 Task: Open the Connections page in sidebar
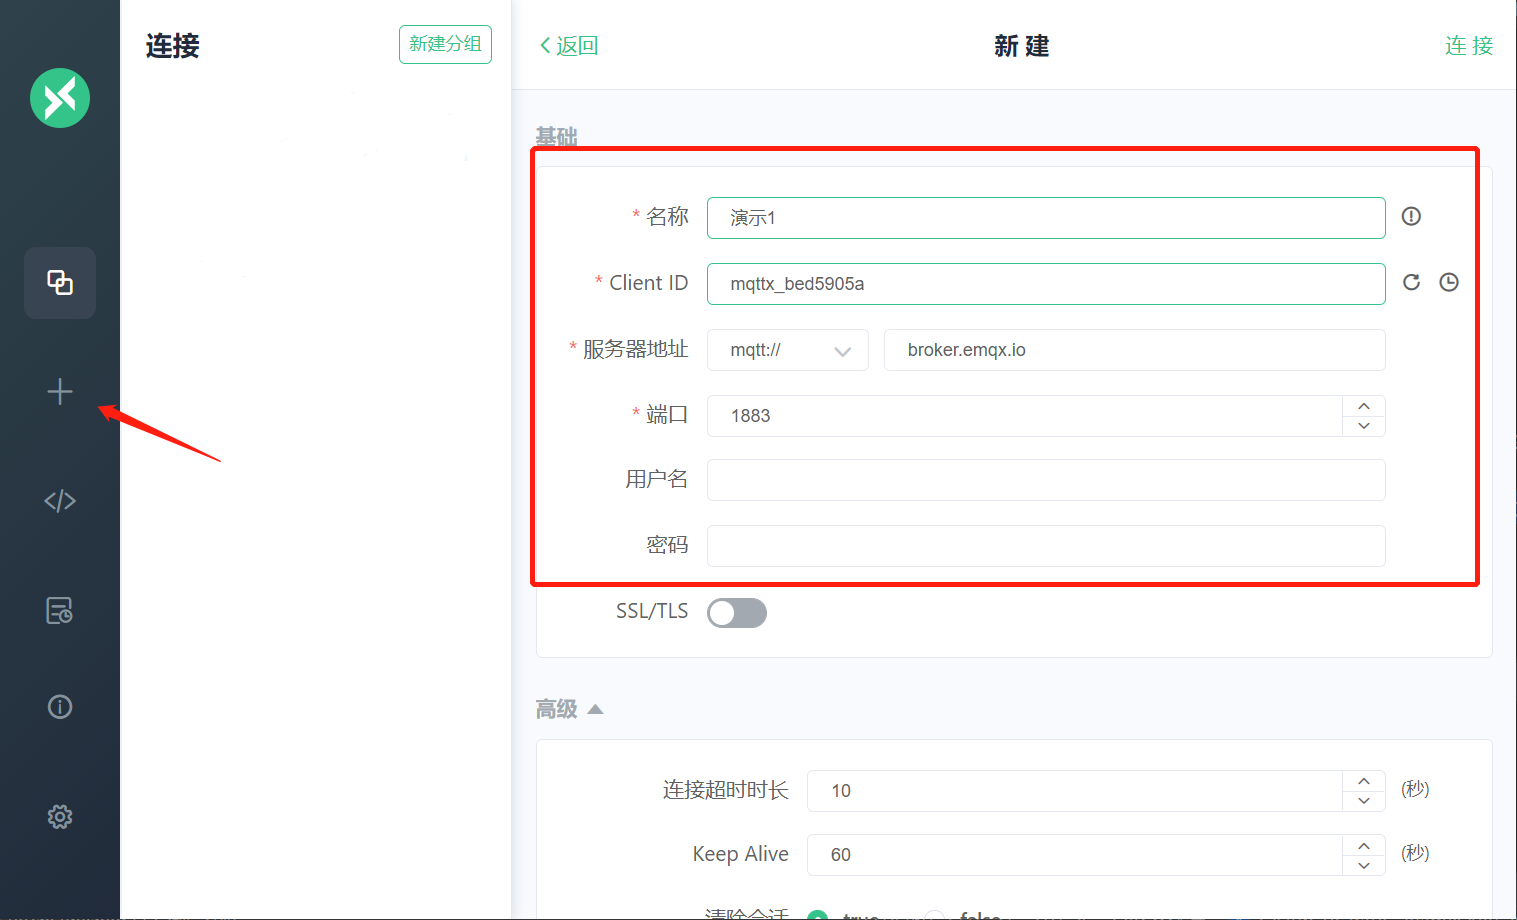click(60, 283)
